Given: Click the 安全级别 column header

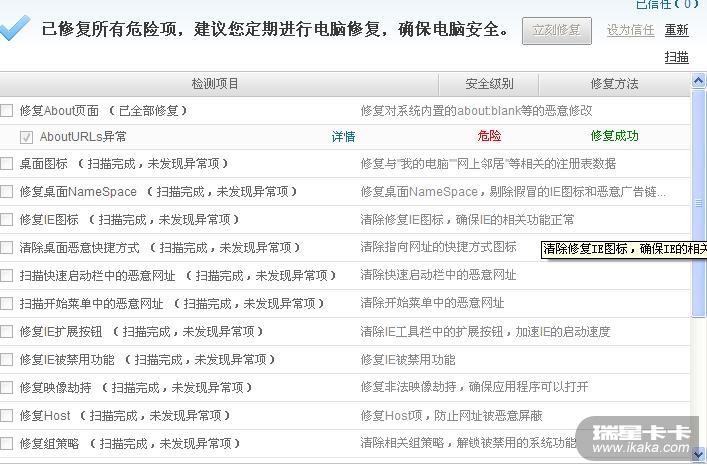Looking at the screenshot, I should pos(489,84).
